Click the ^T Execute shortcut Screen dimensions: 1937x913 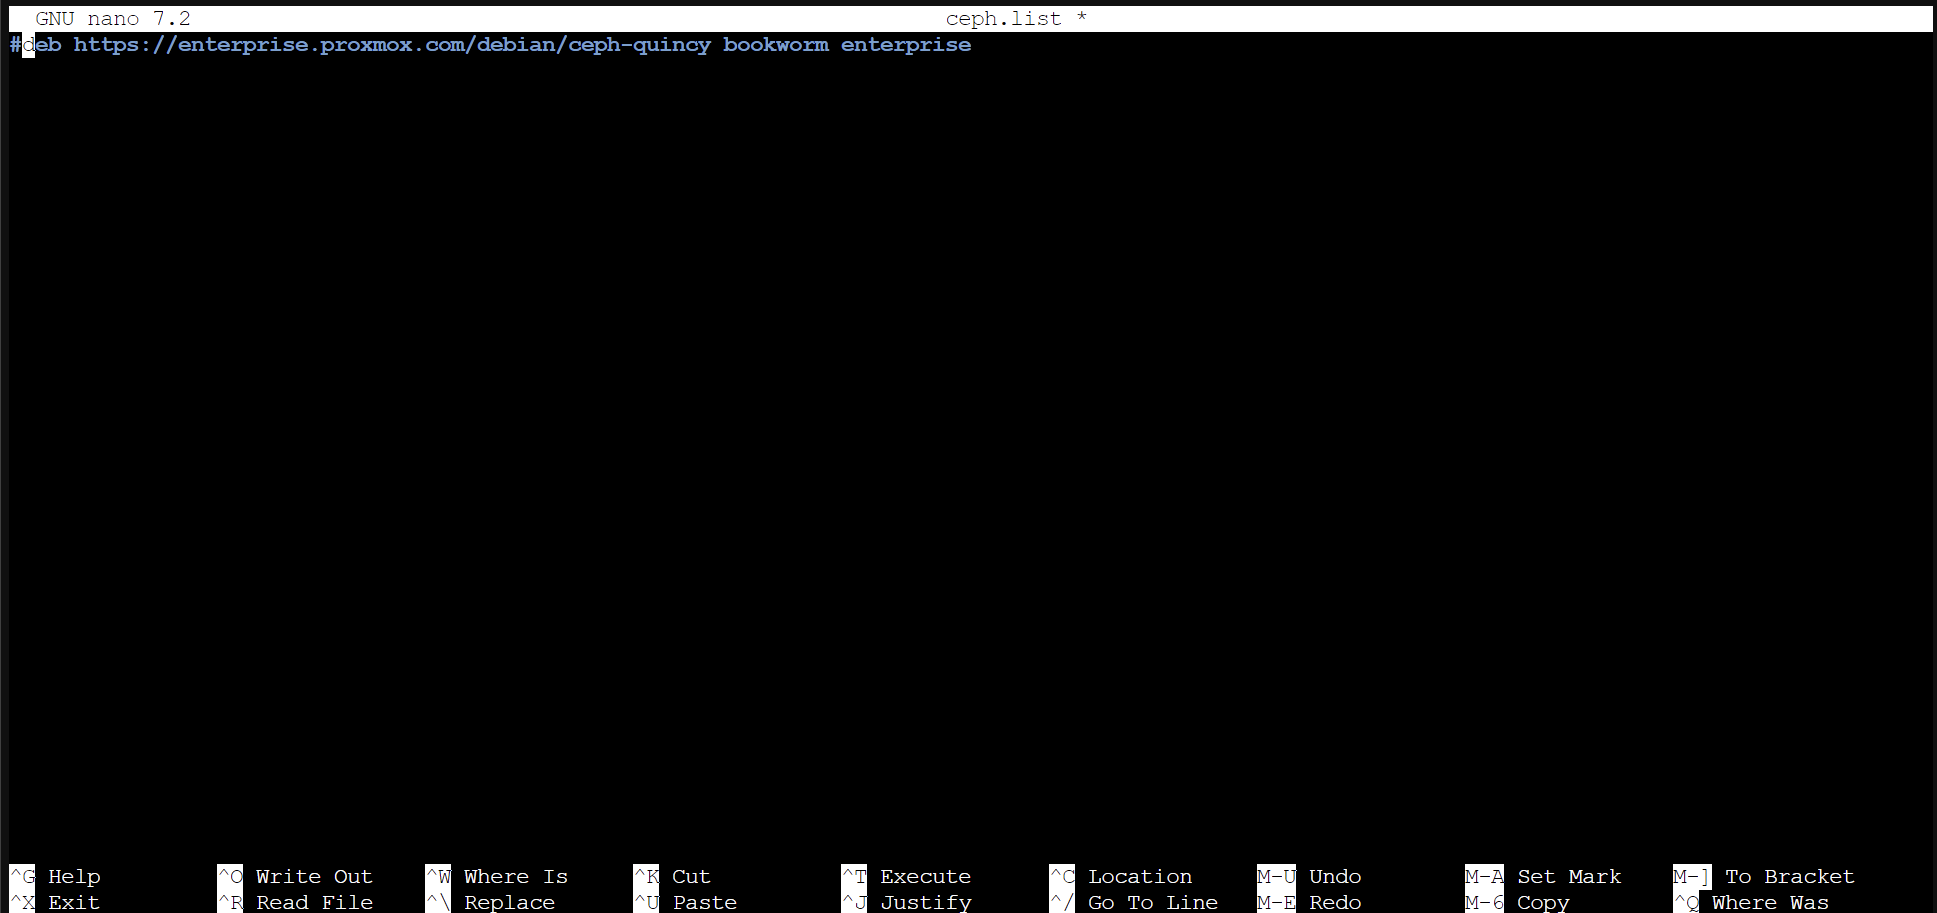tap(906, 876)
